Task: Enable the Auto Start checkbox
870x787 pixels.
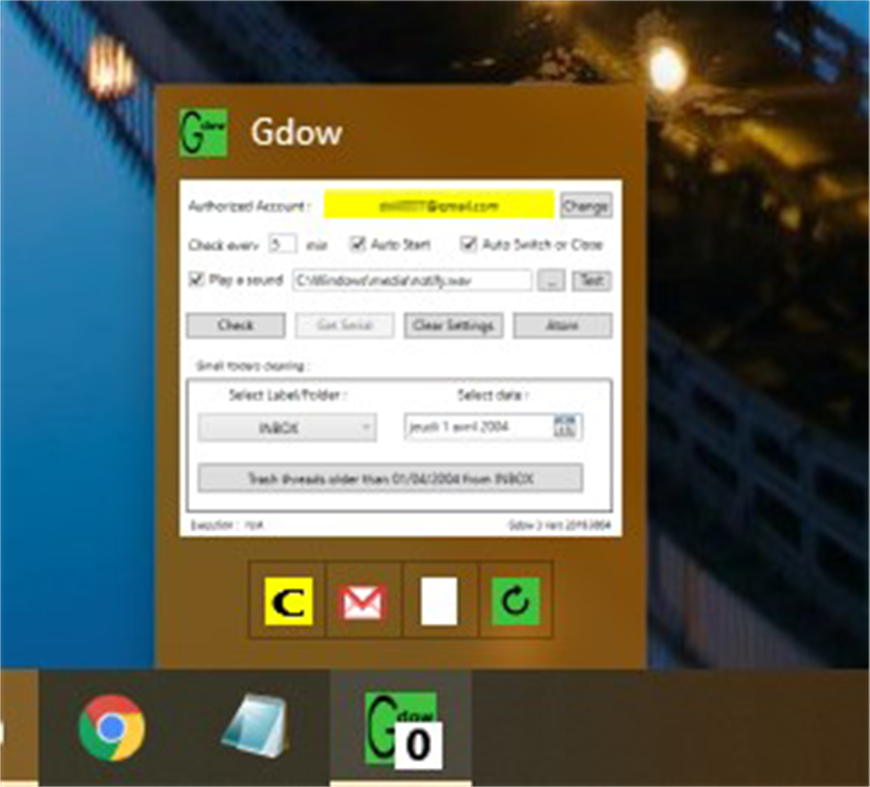Action: pyautogui.click(x=357, y=242)
